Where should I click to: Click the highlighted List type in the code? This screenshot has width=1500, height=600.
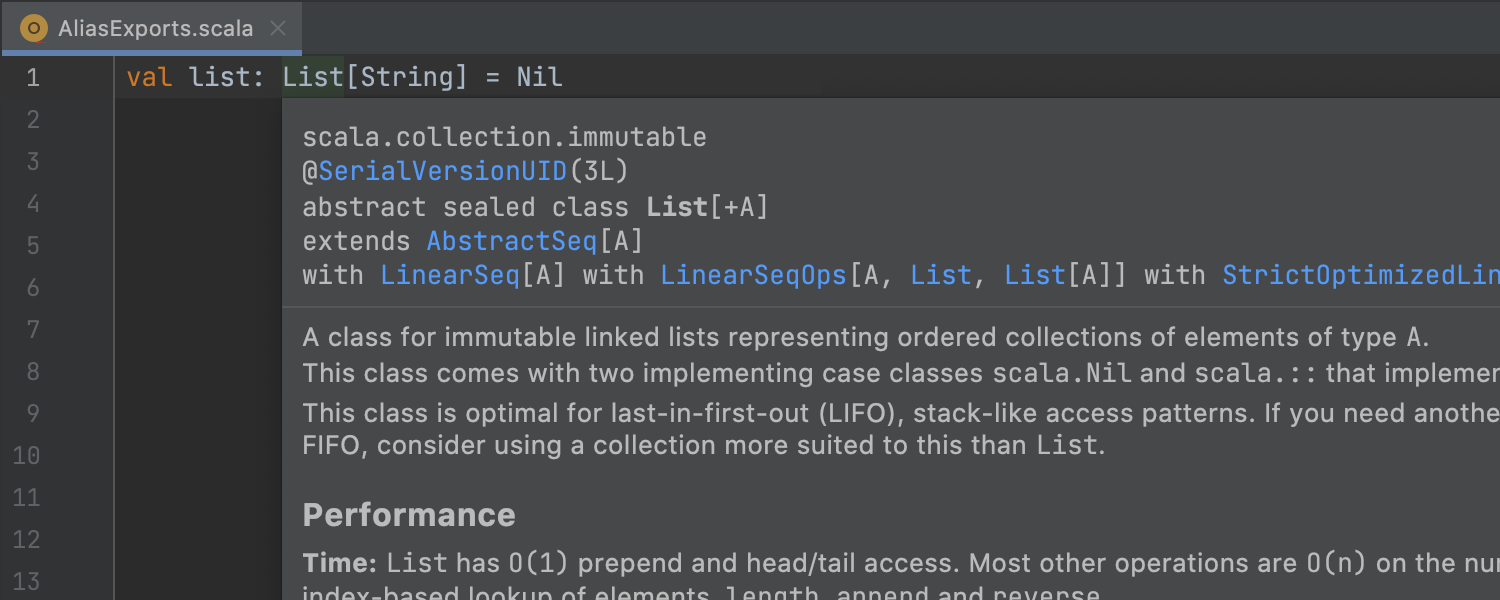313,77
